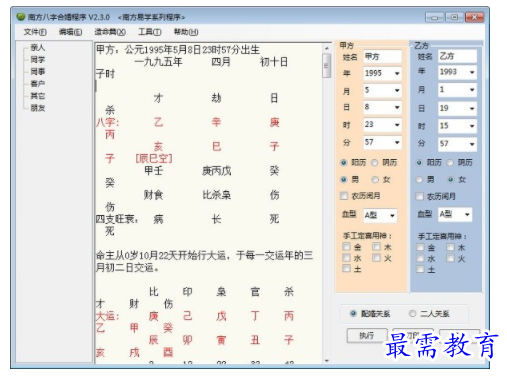Check 水 element box under 甲方
Viewport: 507px width, 377px height.
click(x=347, y=258)
